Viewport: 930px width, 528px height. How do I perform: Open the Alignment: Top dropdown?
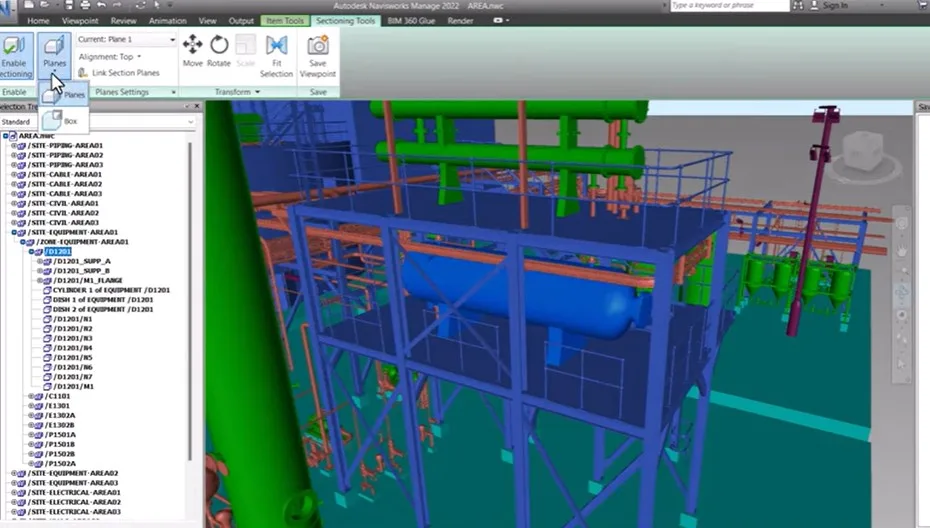(110, 56)
